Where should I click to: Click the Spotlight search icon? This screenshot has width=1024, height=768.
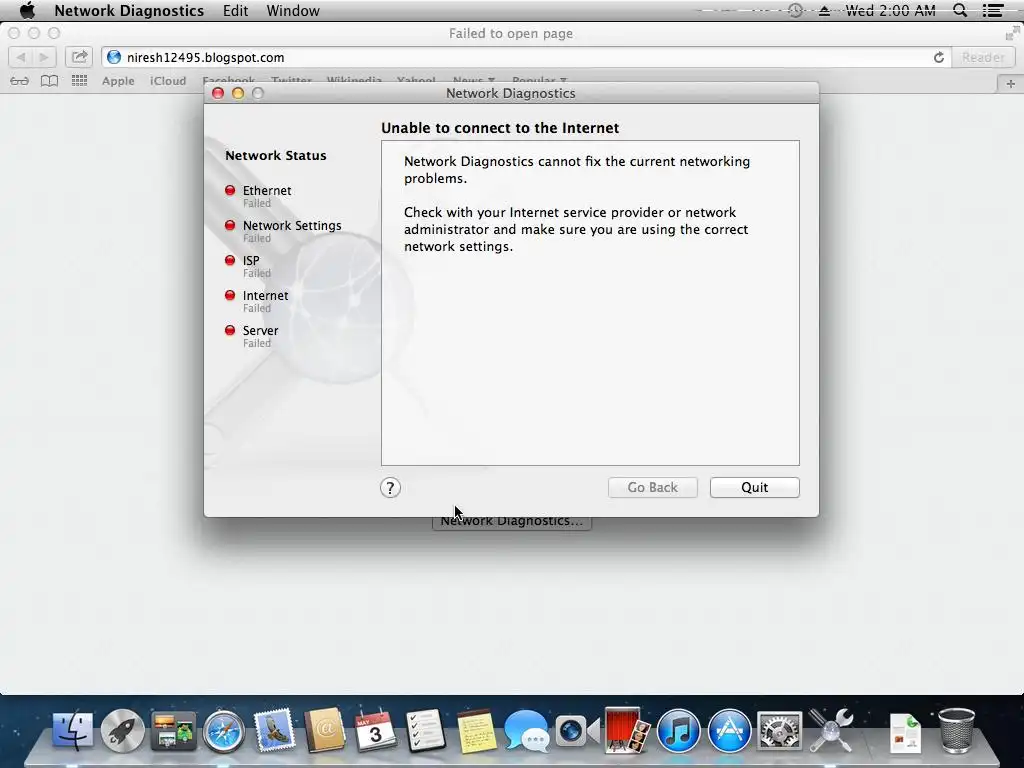960,10
